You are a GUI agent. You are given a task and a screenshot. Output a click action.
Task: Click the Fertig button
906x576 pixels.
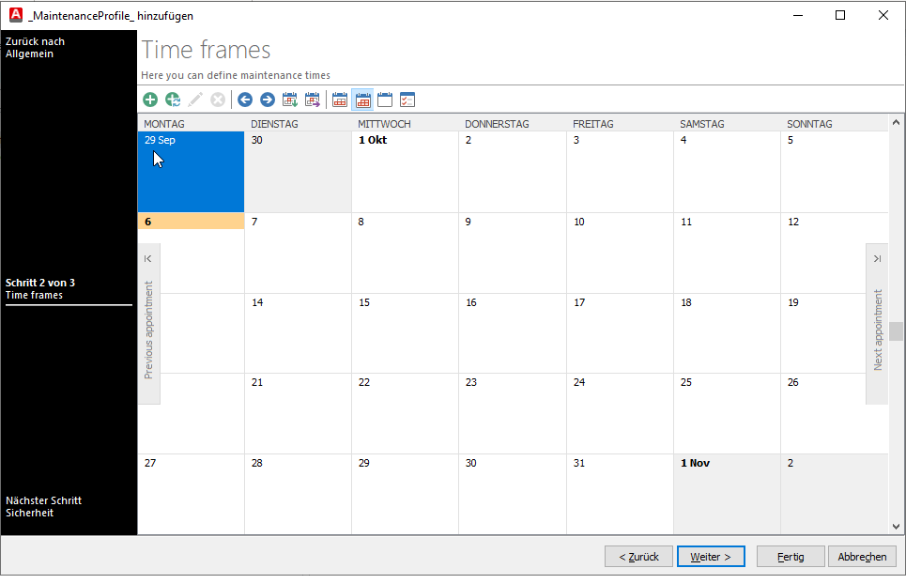pos(789,557)
